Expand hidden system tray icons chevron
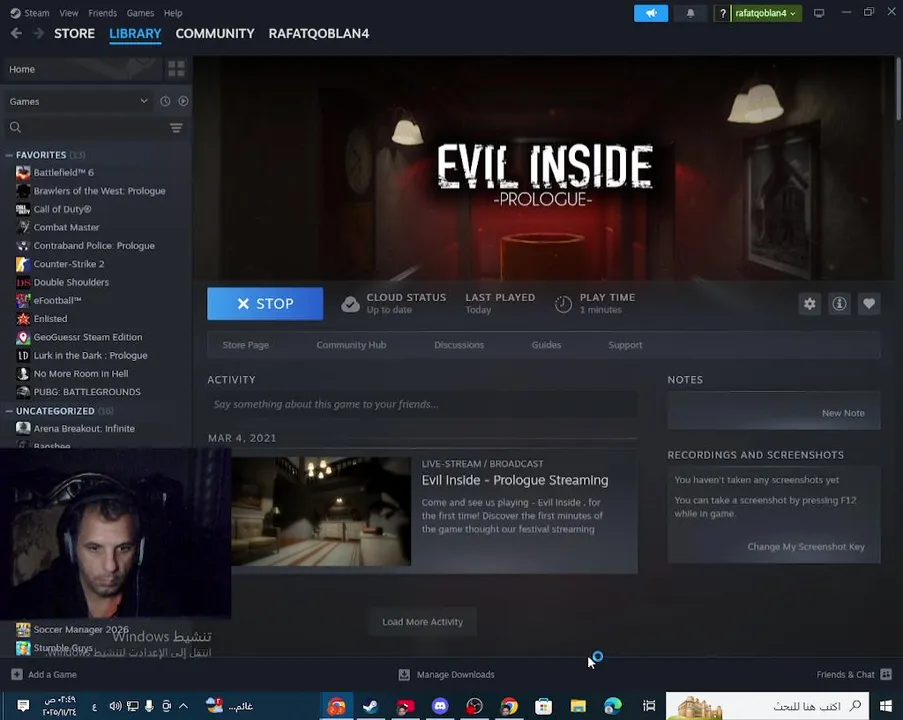Screen dimensions: 903x720 pyautogui.click(x=183, y=706)
